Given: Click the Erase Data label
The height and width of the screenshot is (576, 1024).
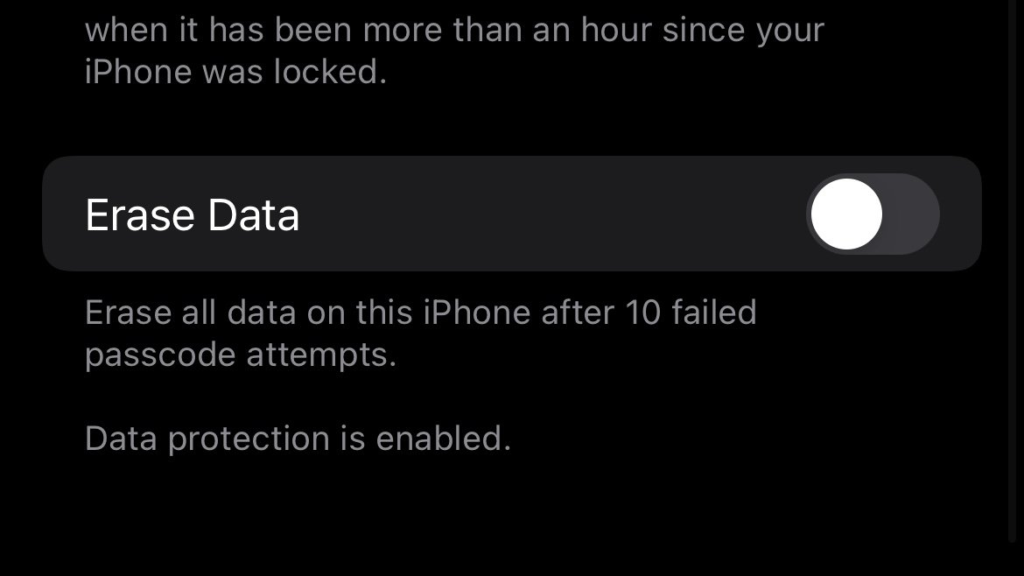Looking at the screenshot, I should [192, 215].
